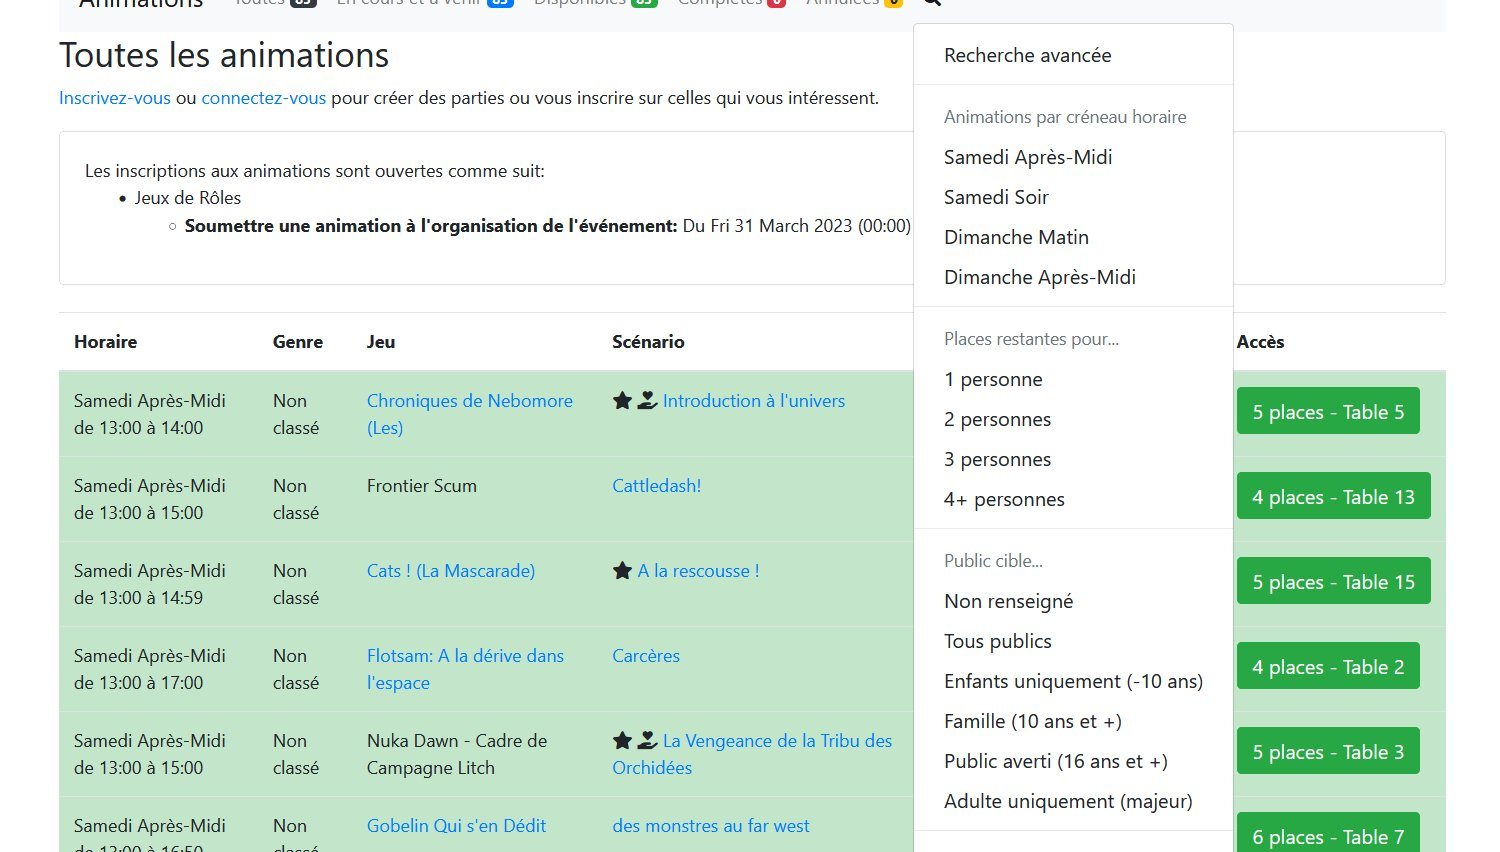Click the Inscrivez-vous link
The width and height of the screenshot is (1500, 852).
pos(114,98)
